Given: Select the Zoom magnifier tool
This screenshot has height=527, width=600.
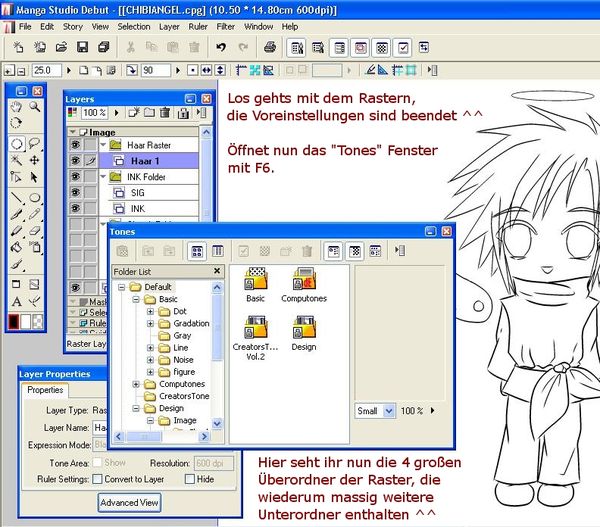Looking at the screenshot, I should tap(35, 107).
